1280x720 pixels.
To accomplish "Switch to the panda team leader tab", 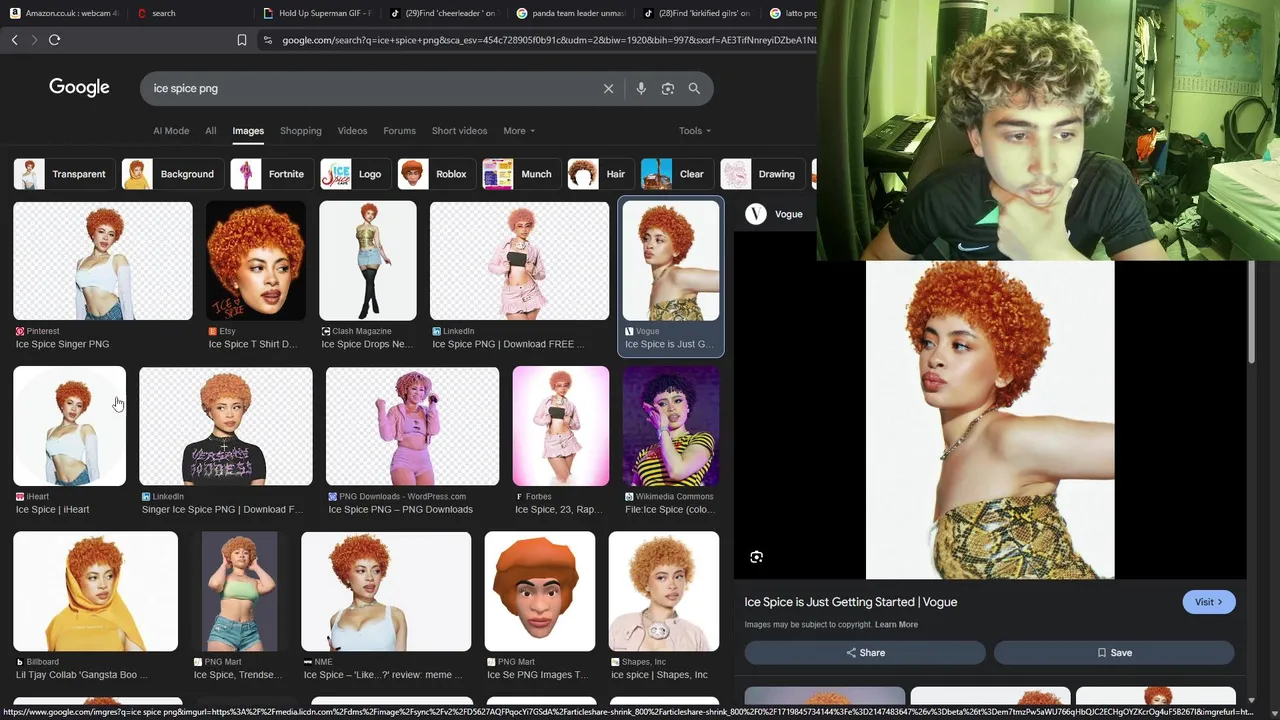I will (571, 13).
